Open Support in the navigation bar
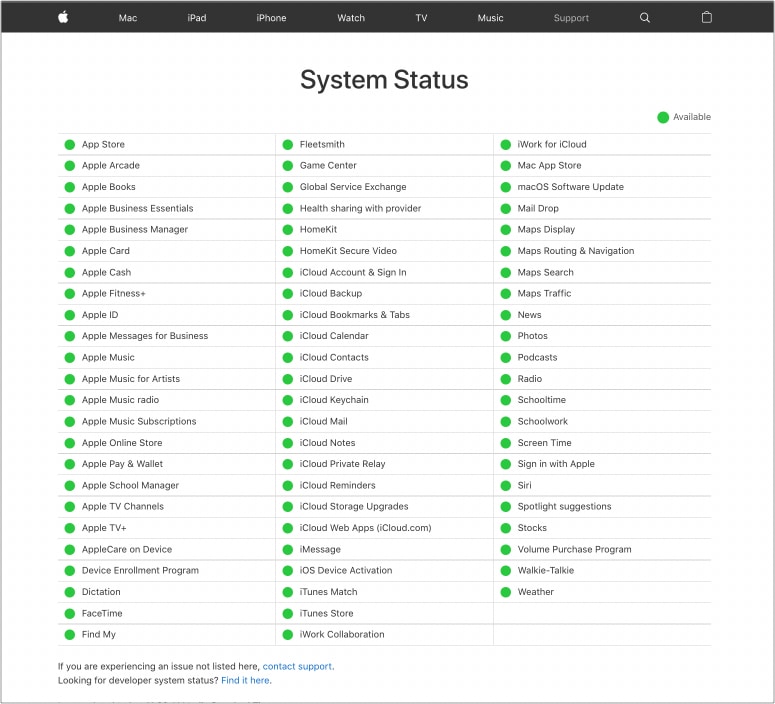This screenshot has width=775, height=704. pyautogui.click(x=571, y=18)
